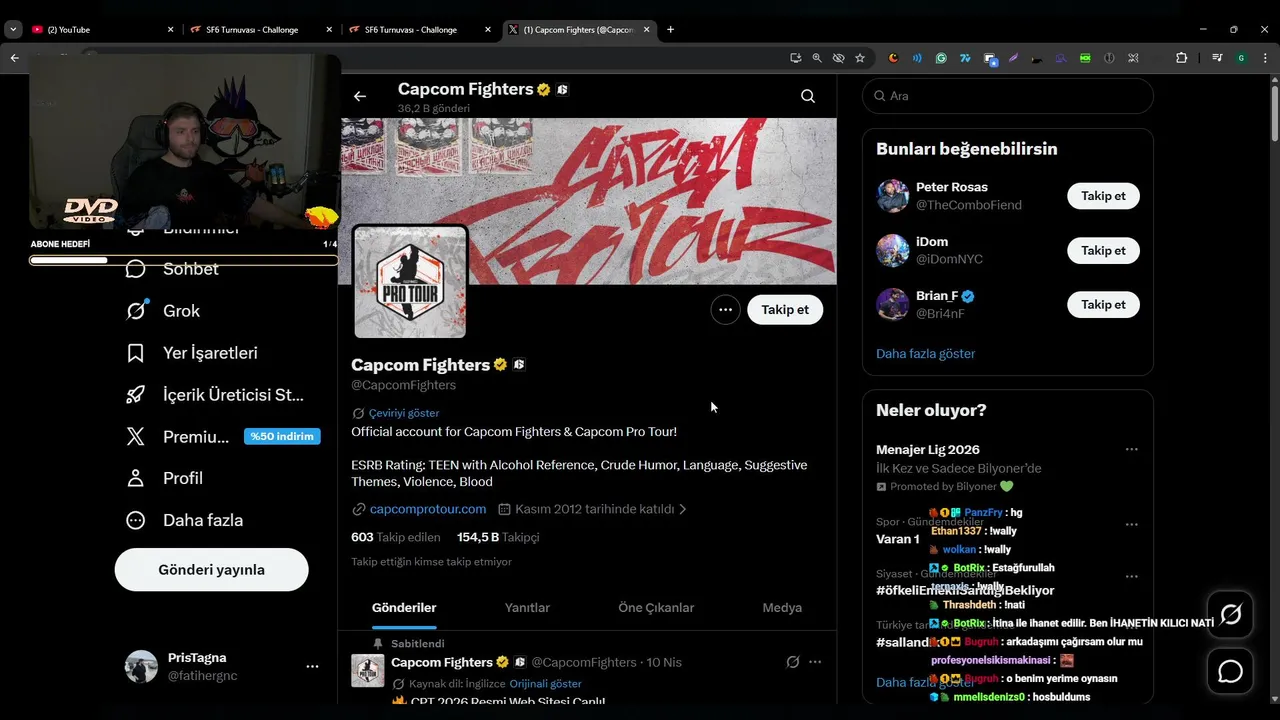Click the search magnifier in profile header
This screenshot has width=1280, height=720.
(808, 96)
